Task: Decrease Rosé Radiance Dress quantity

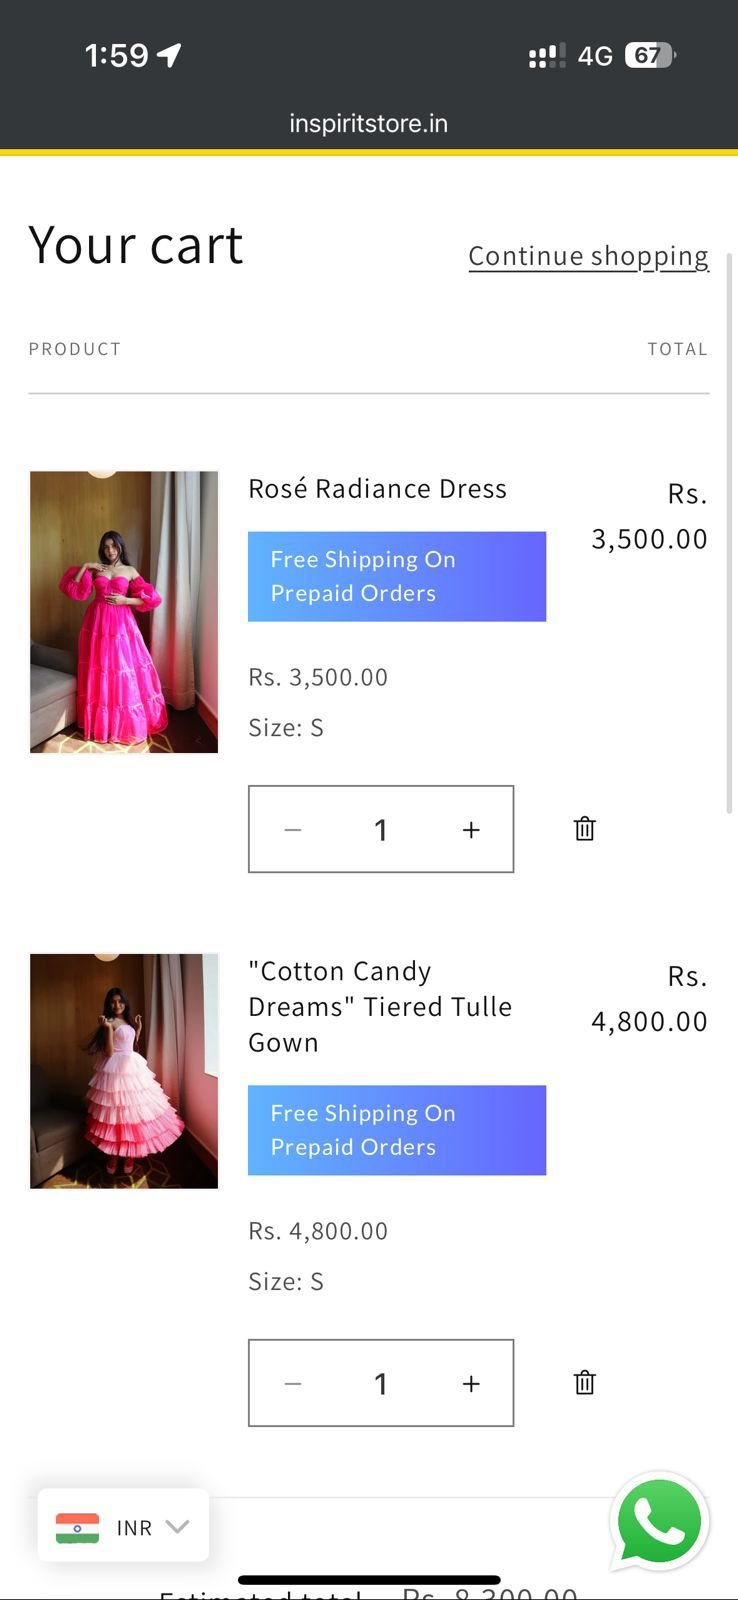Action: pyautogui.click(x=293, y=830)
